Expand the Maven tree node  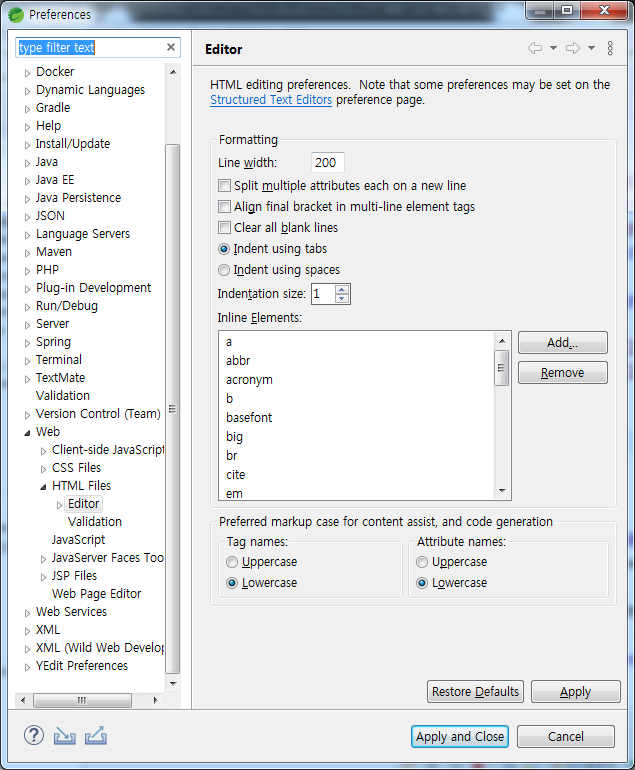28,253
